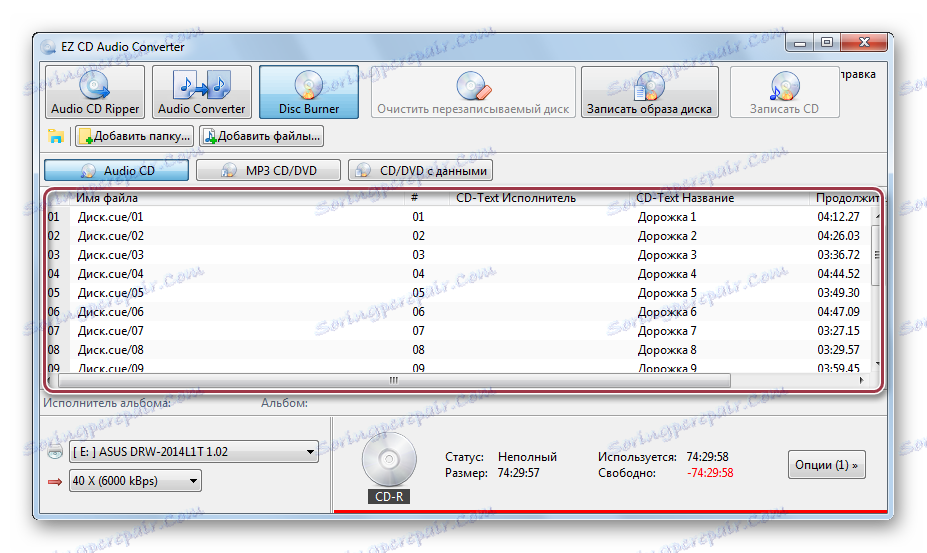
Task: Click the Дорожка 7 title cell
Action: [667, 331]
